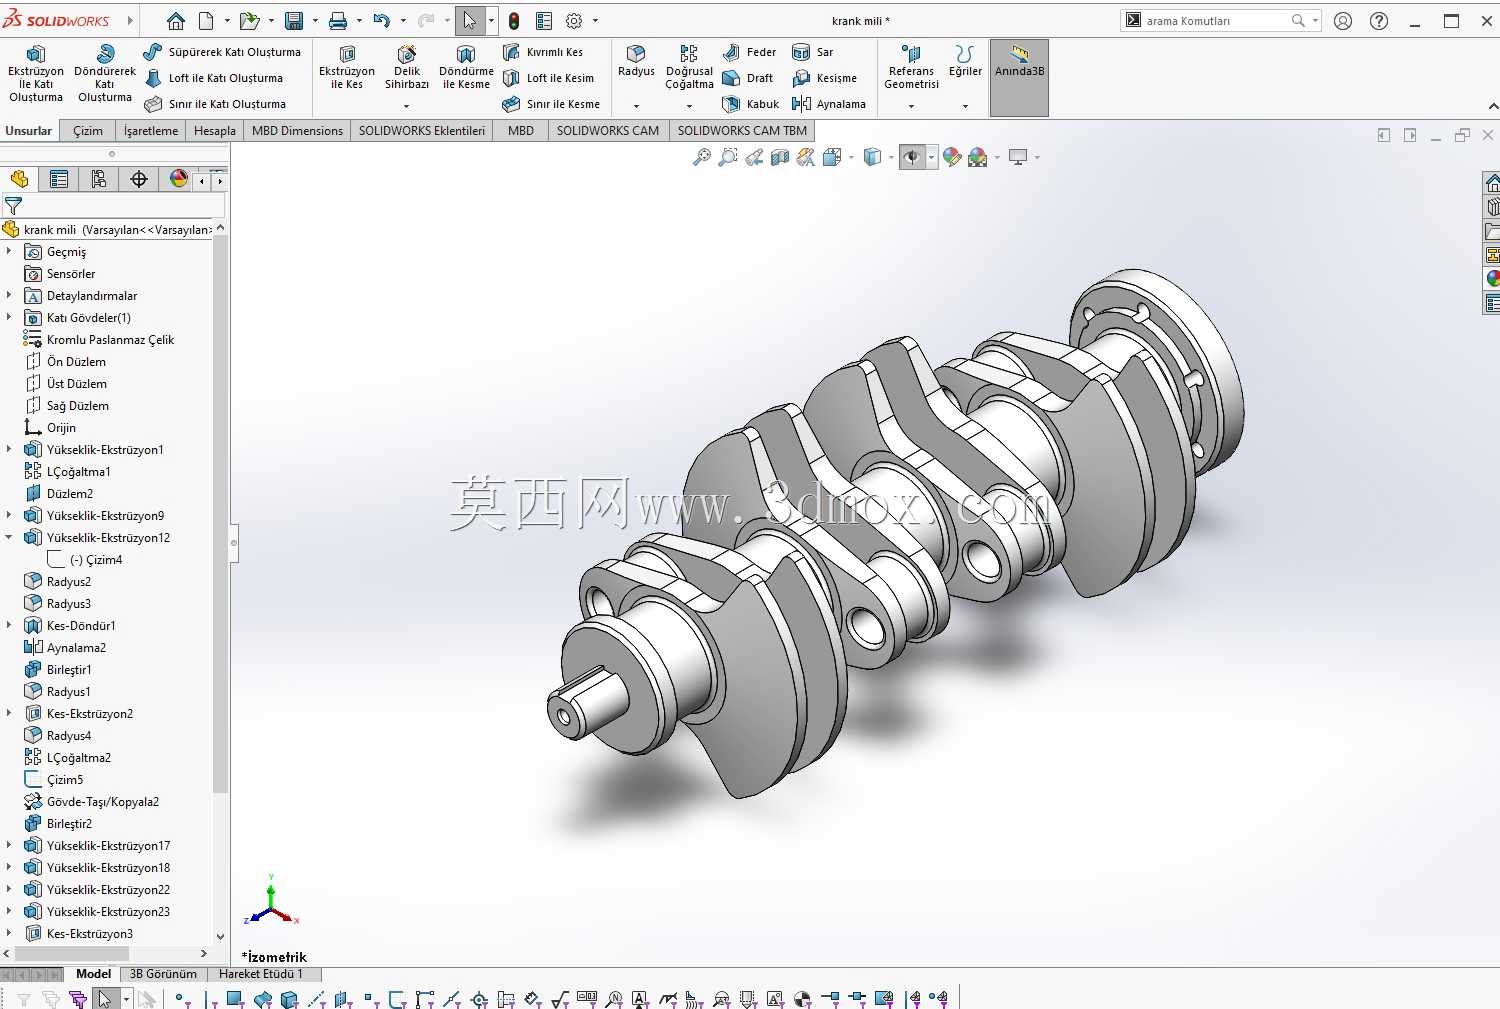The width and height of the screenshot is (1500, 1009).
Task: Toggle Anında3B Instant3D mode
Action: [1019, 78]
